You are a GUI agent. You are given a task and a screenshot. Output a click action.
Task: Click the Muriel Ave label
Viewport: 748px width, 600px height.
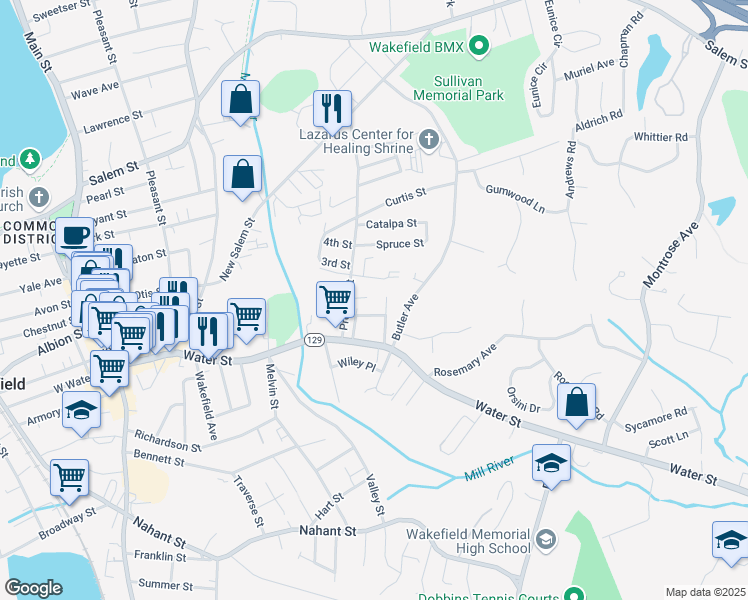tap(589, 70)
